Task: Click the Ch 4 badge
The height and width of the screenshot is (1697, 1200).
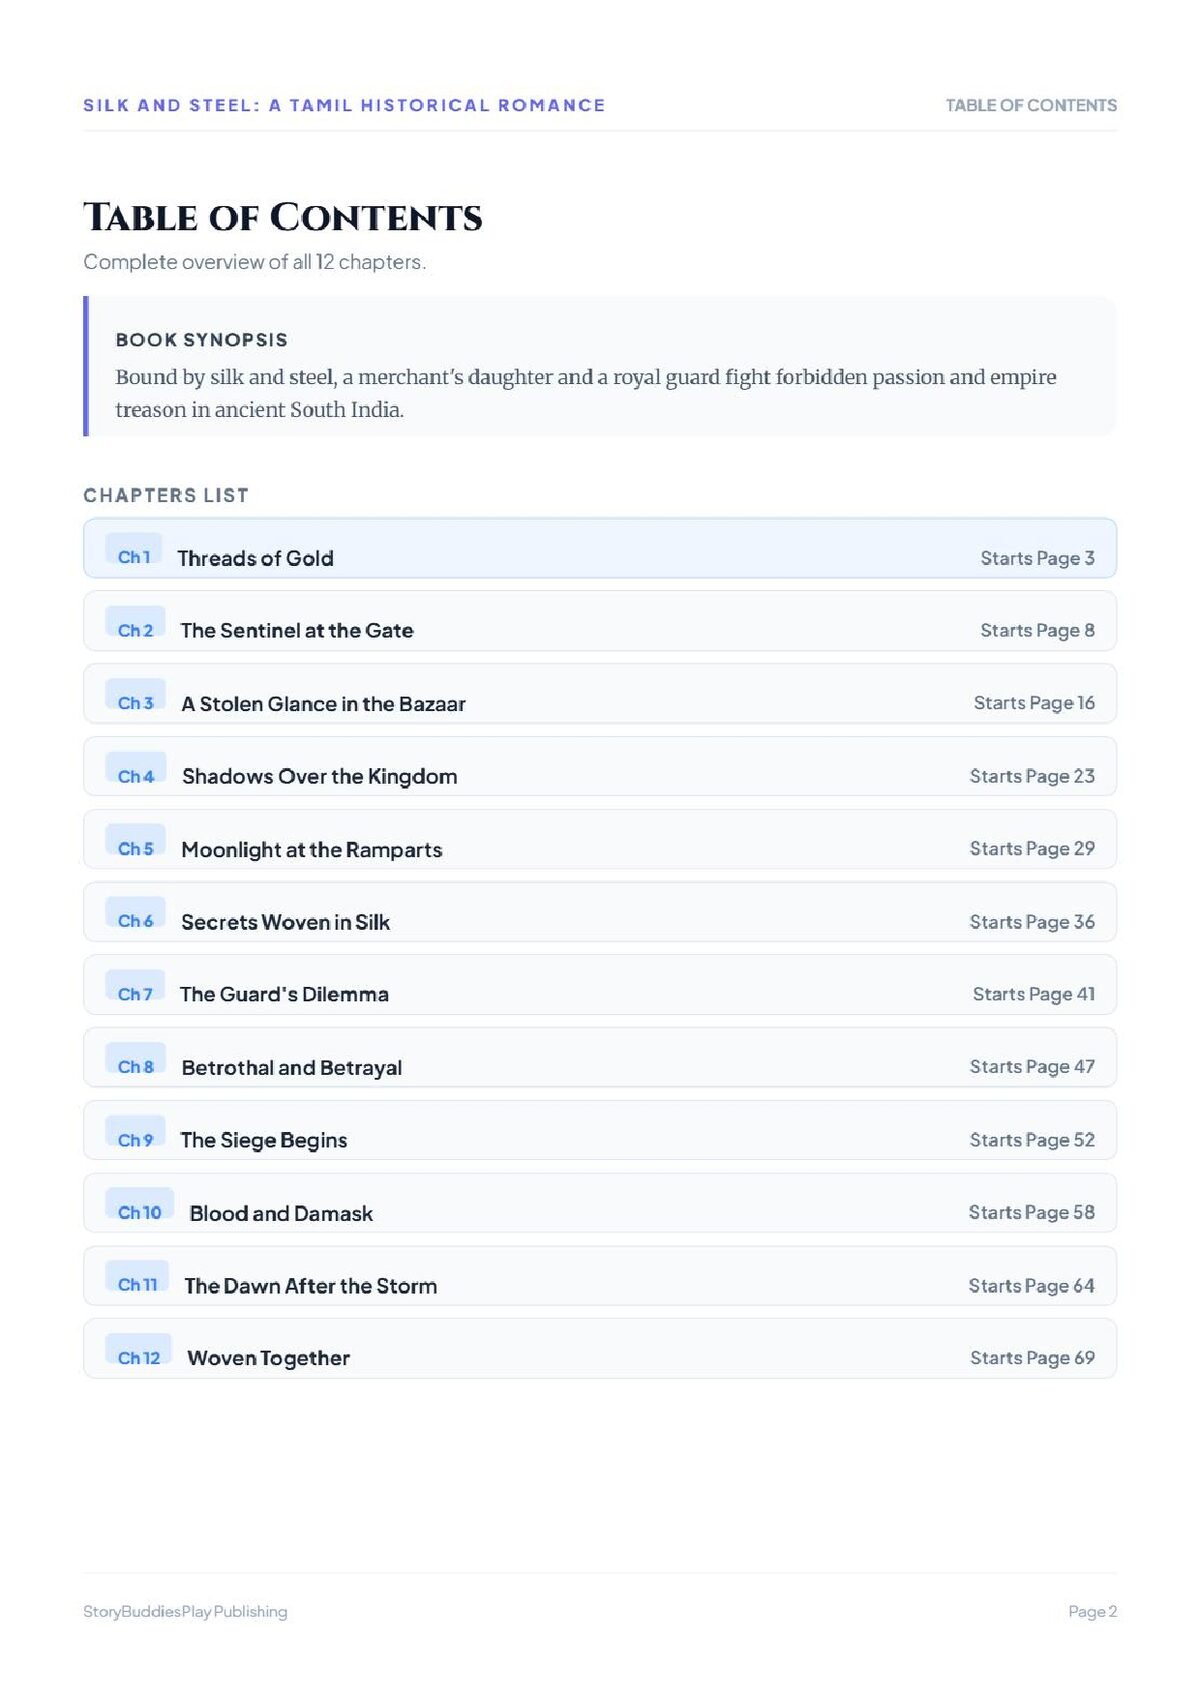Action: [x=135, y=769]
